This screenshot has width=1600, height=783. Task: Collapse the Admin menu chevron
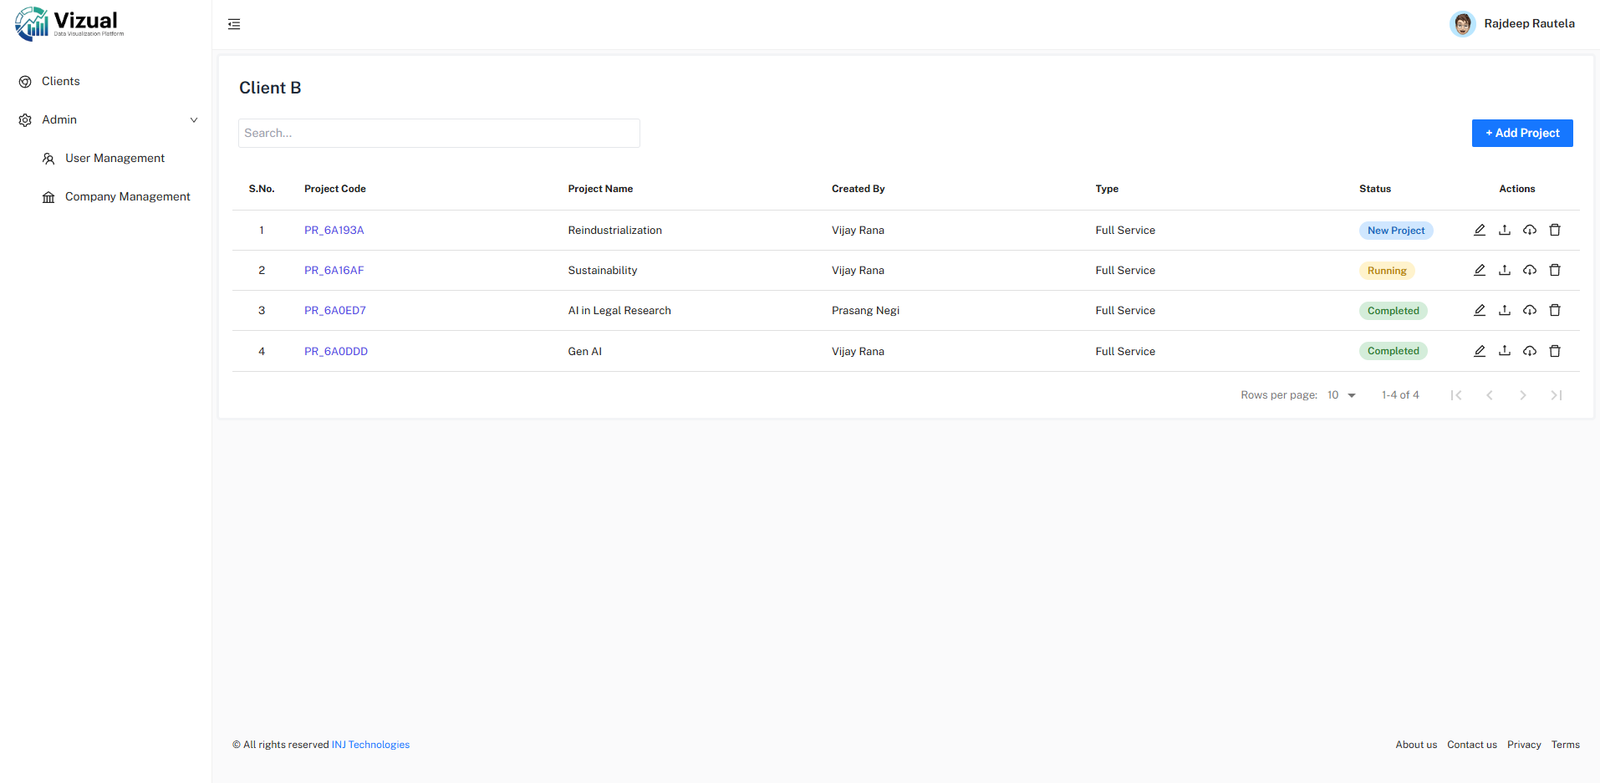[x=194, y=120]
